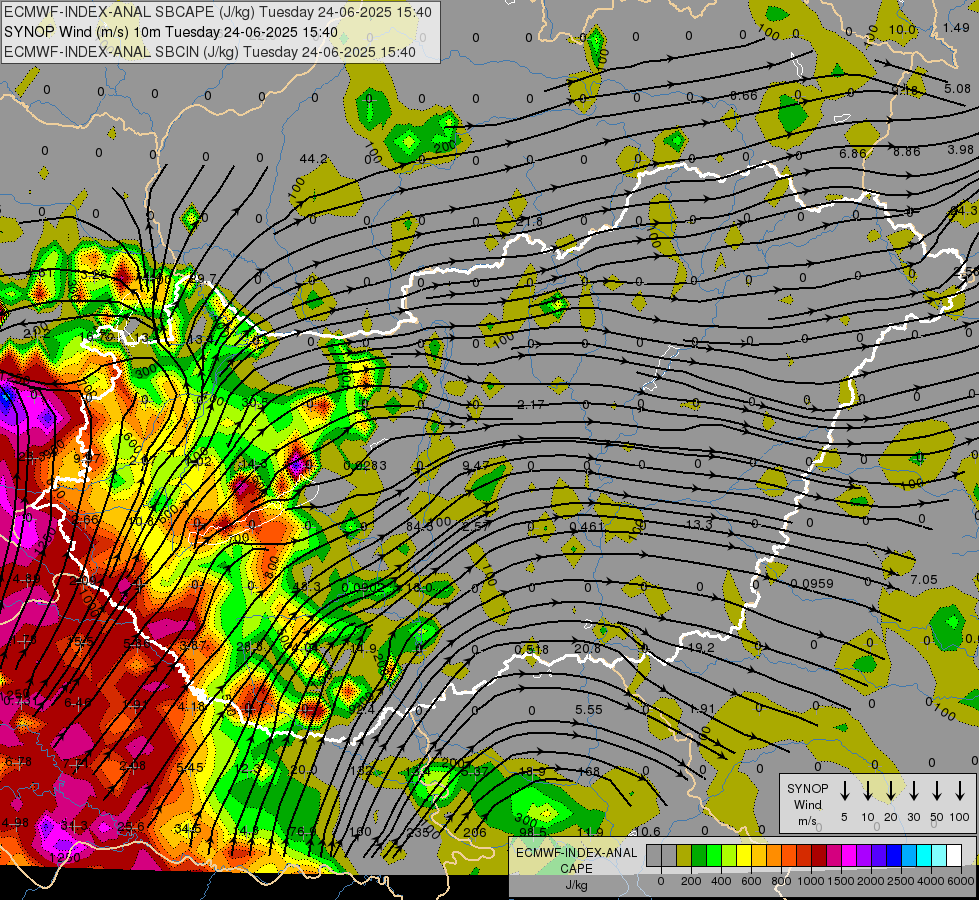Click the station value 76.9
The height and width of the screenshot is (900, 979).
tap(303, 831)
